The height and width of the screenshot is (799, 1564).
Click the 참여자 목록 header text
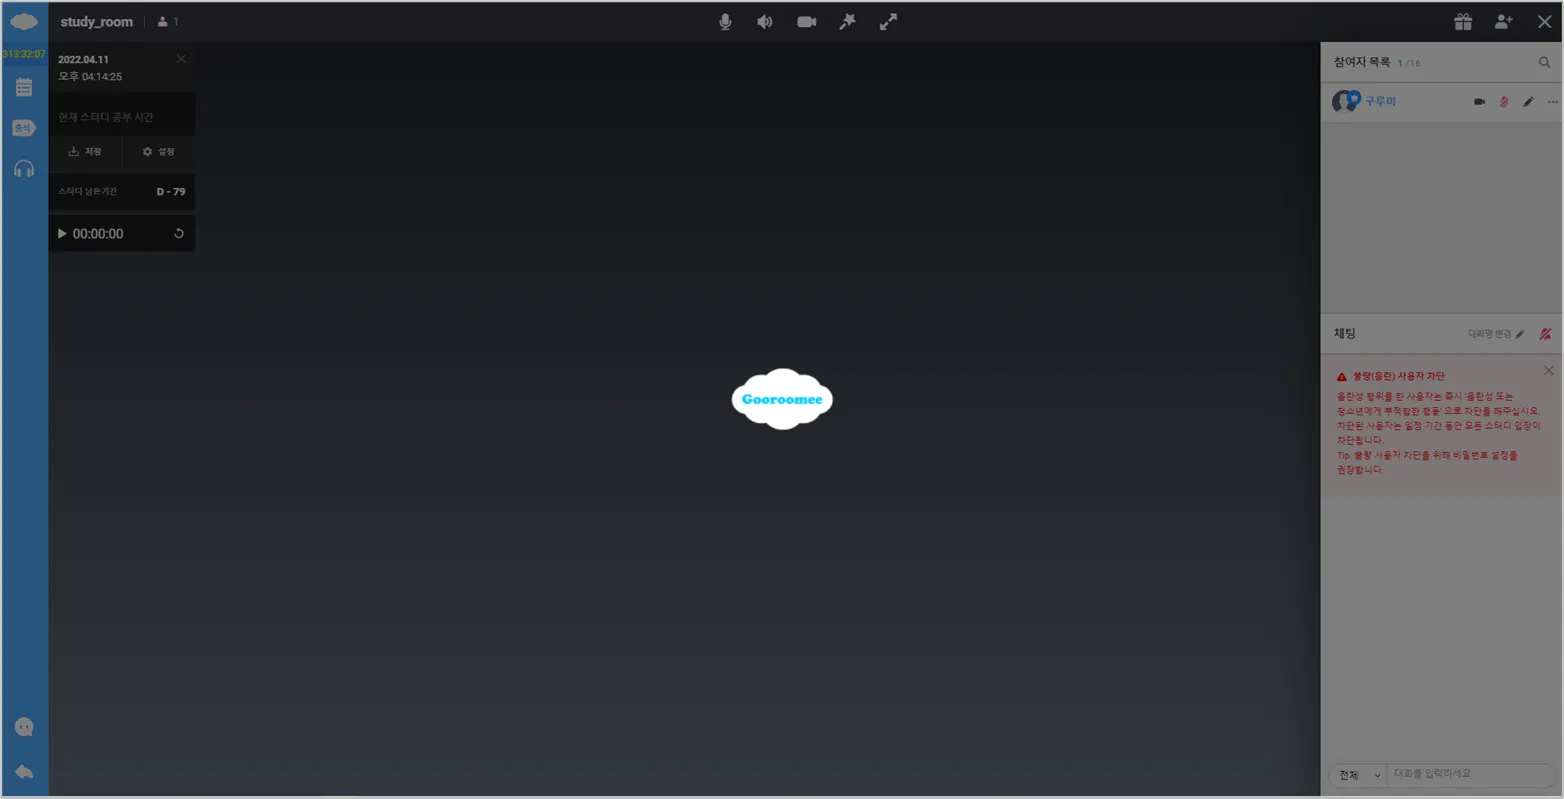(x=1361, y=62)
